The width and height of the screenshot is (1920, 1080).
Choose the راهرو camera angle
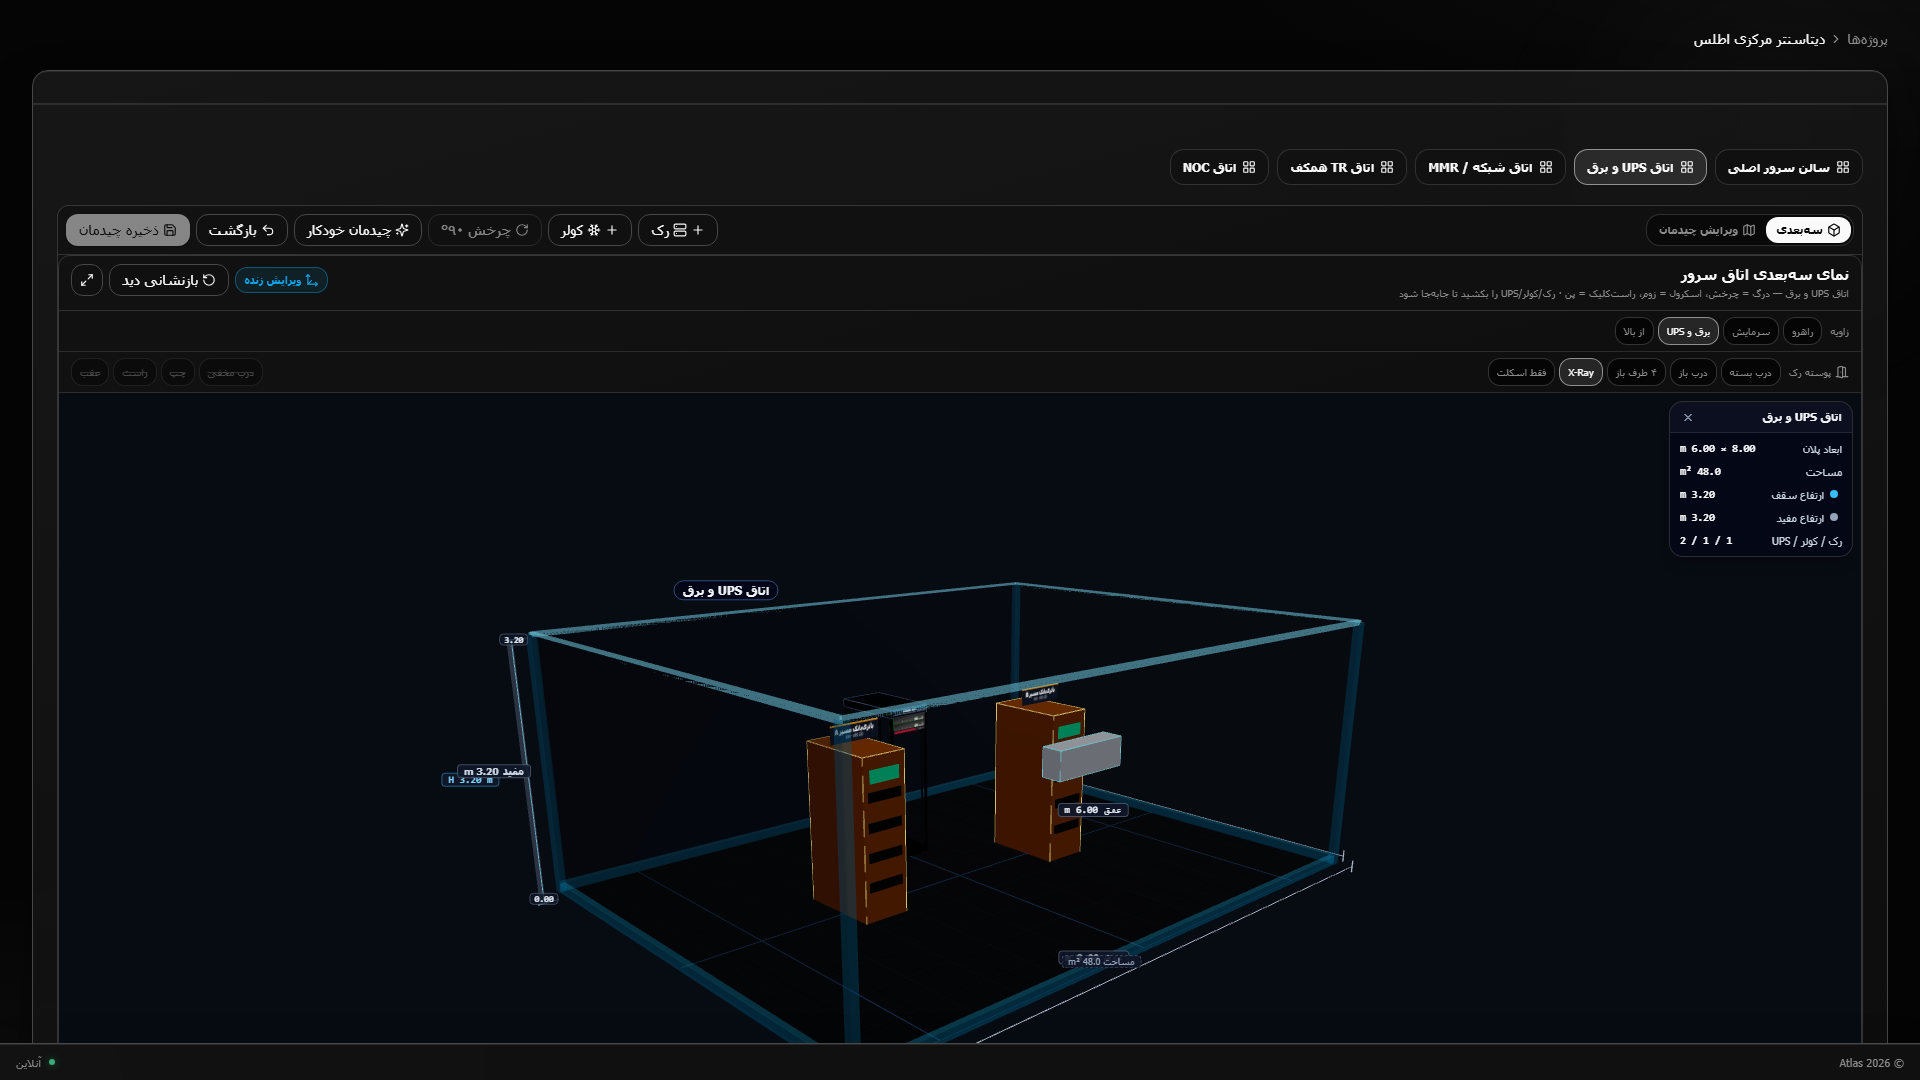click(1802, 331)
